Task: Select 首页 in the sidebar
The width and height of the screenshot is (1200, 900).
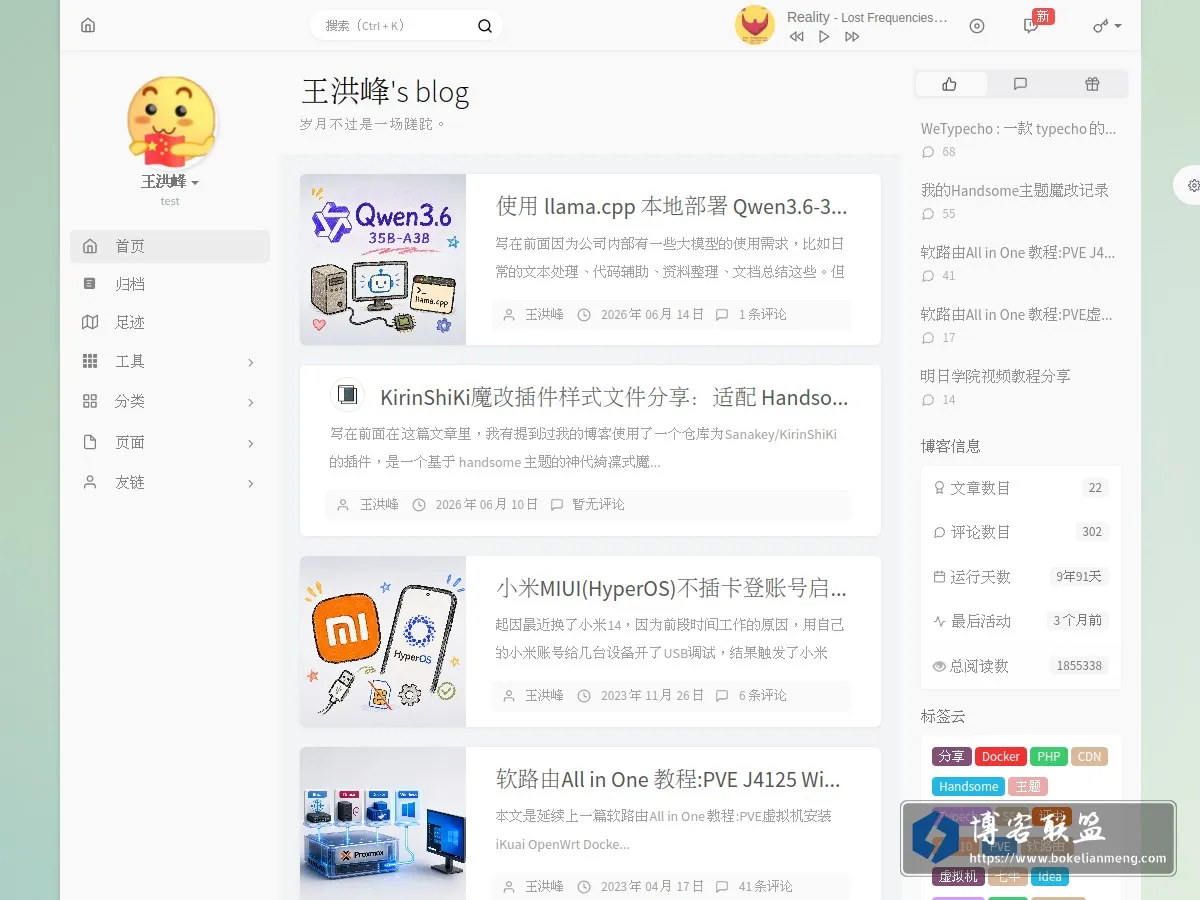Action: (170, 246)
